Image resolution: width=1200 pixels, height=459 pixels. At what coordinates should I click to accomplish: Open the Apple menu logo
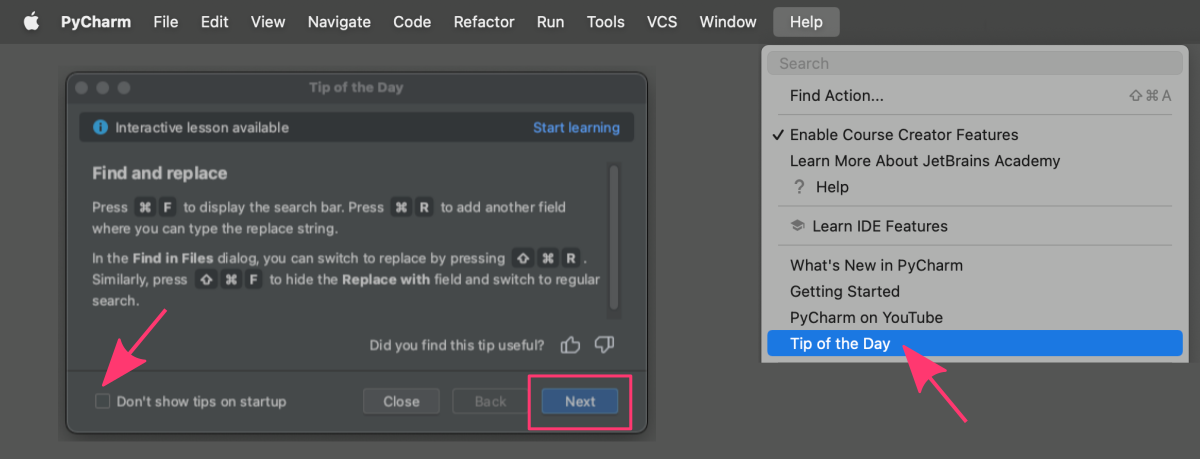(x=31, y=21)
